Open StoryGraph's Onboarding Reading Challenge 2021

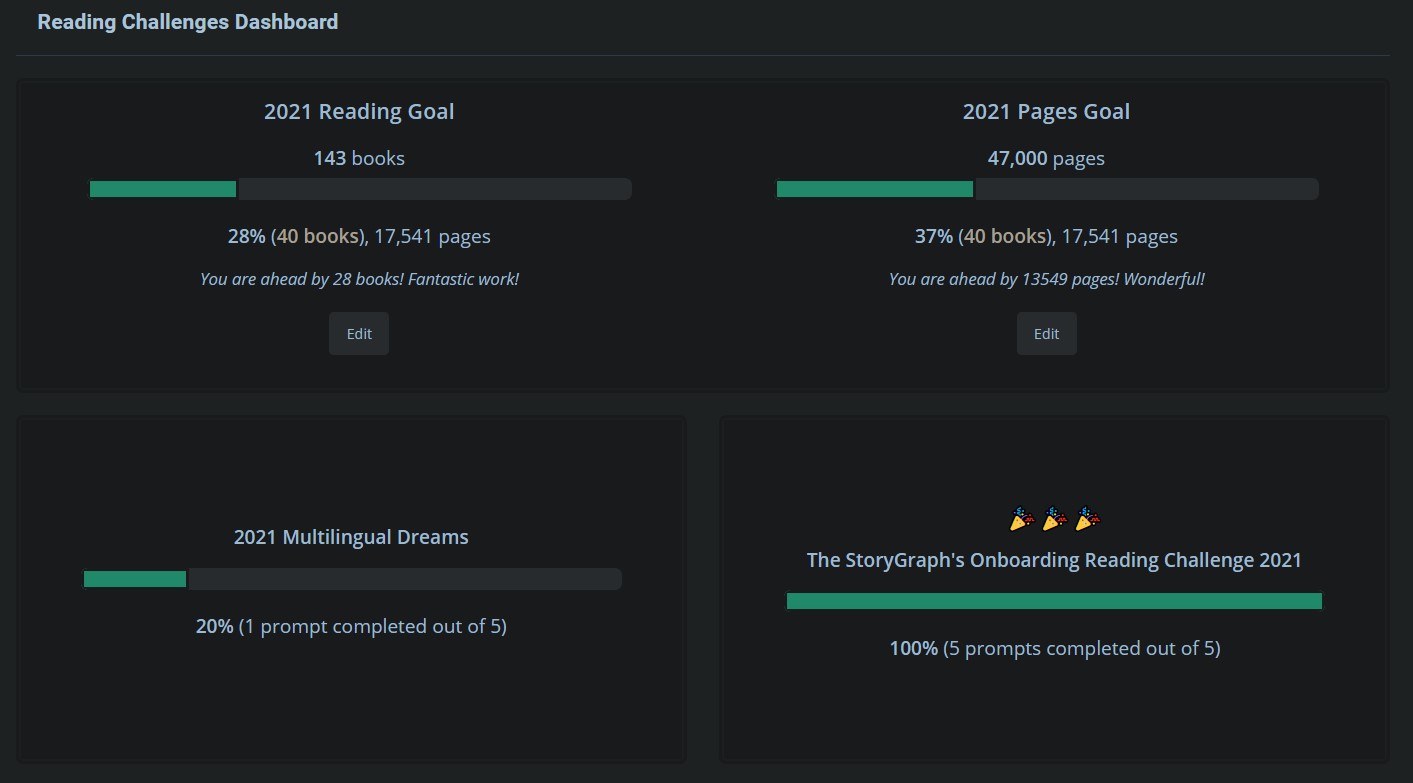click(x=1054, y=560)
